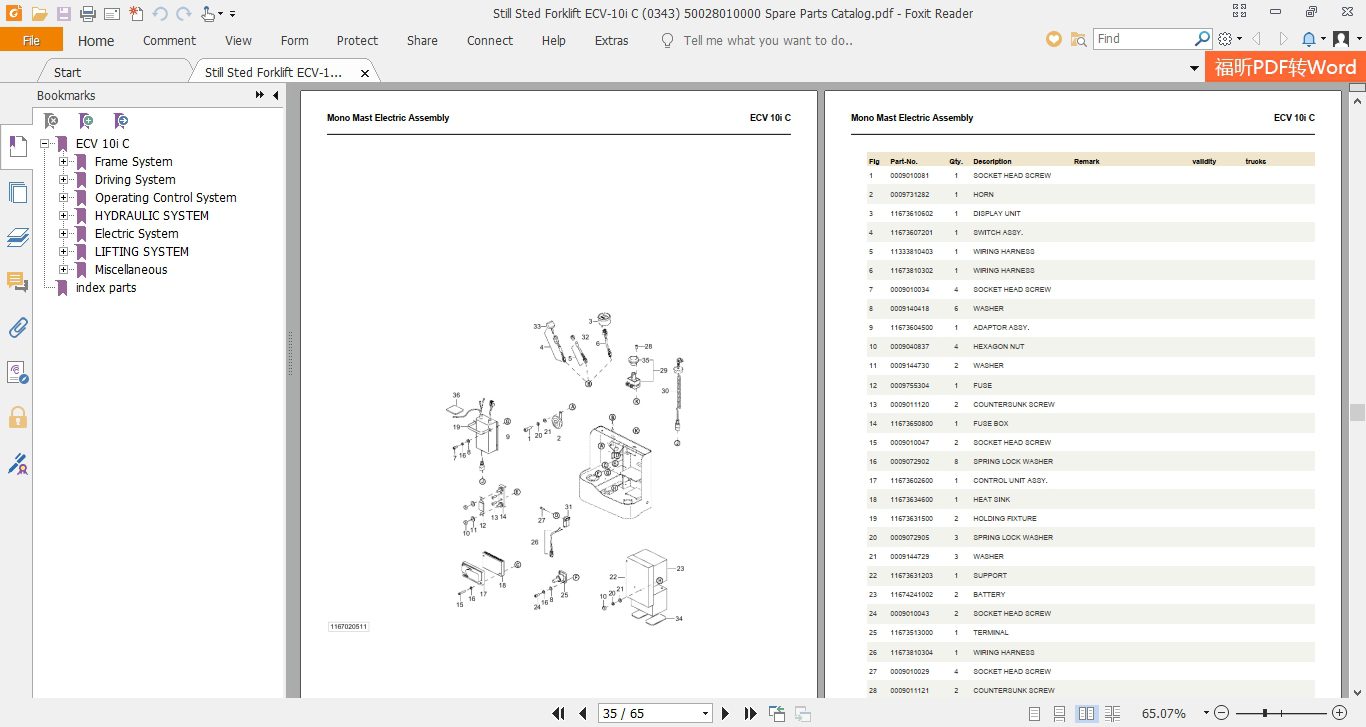Switch to continuous page view mode
Viewport: 1366px width, 727px height.
pyautogui.click(x=1060, y=714)
